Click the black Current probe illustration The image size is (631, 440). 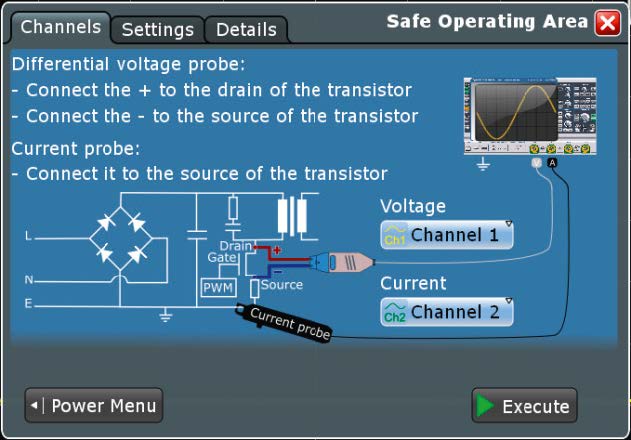[284, 322]
